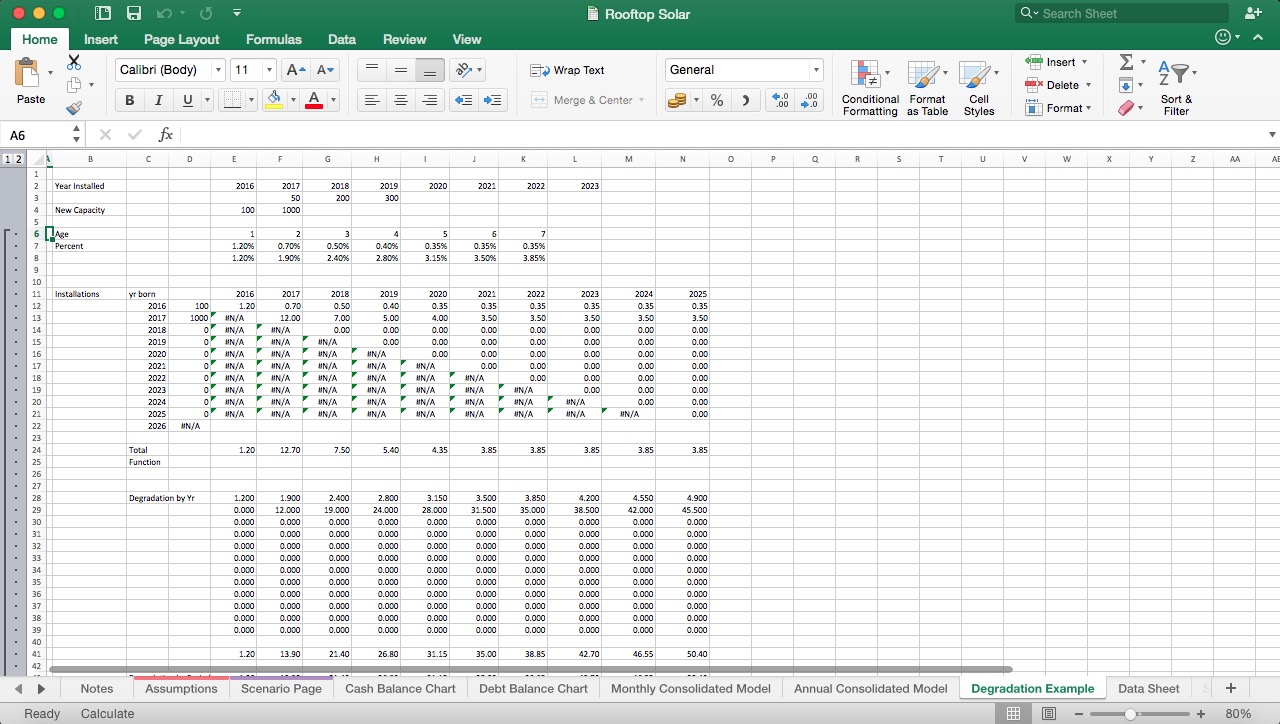Clear cell contents with the eraser icon
This screenshot has width=1280, height=724.
pyautogui.click(x=1128, y=108)
